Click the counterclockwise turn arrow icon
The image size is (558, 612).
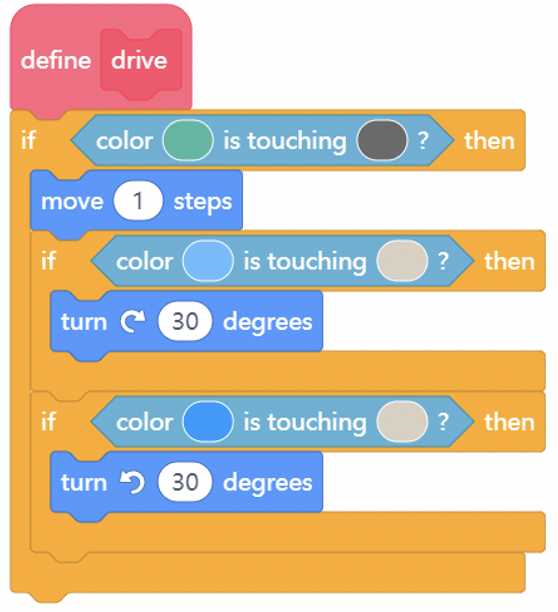(133, 482)
